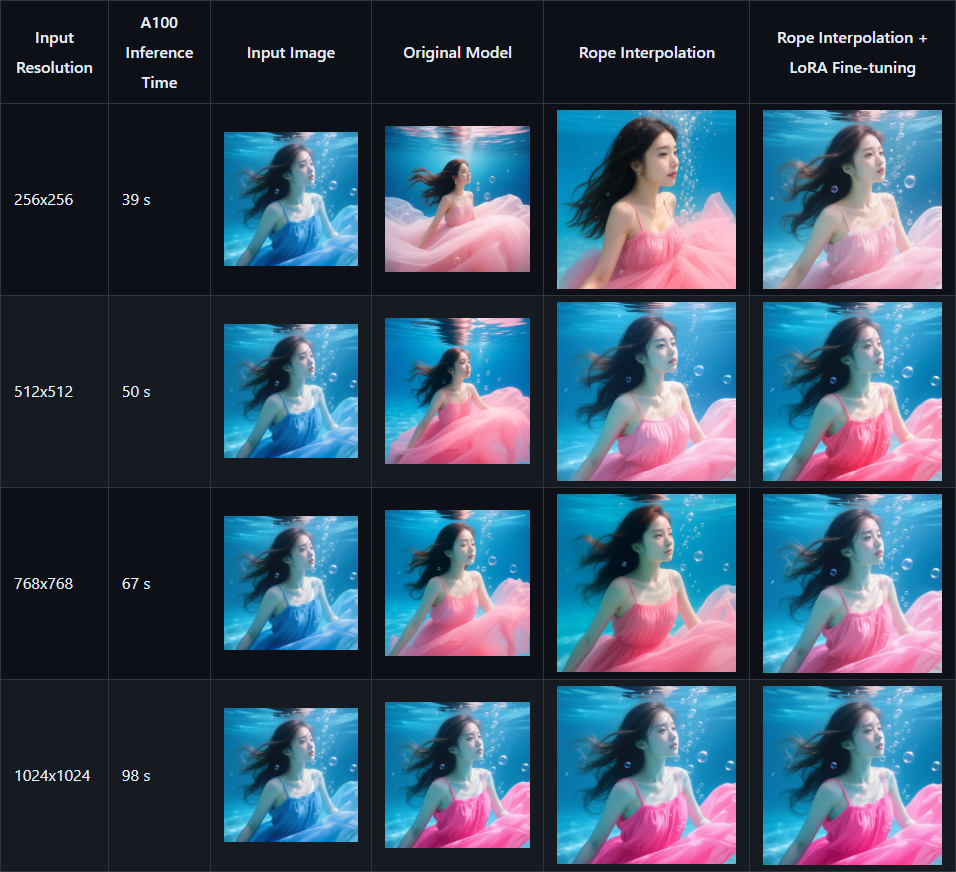The image size is (956, 872).
Task: Open the 512x512 row Rope Interpolation image
Action: (x=646, y=391)
